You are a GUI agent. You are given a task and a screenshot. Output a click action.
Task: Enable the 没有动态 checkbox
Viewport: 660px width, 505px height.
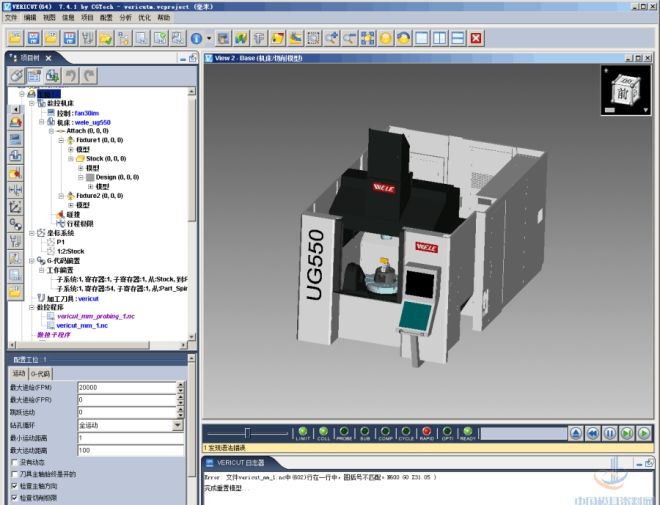[x=15, y=462]
